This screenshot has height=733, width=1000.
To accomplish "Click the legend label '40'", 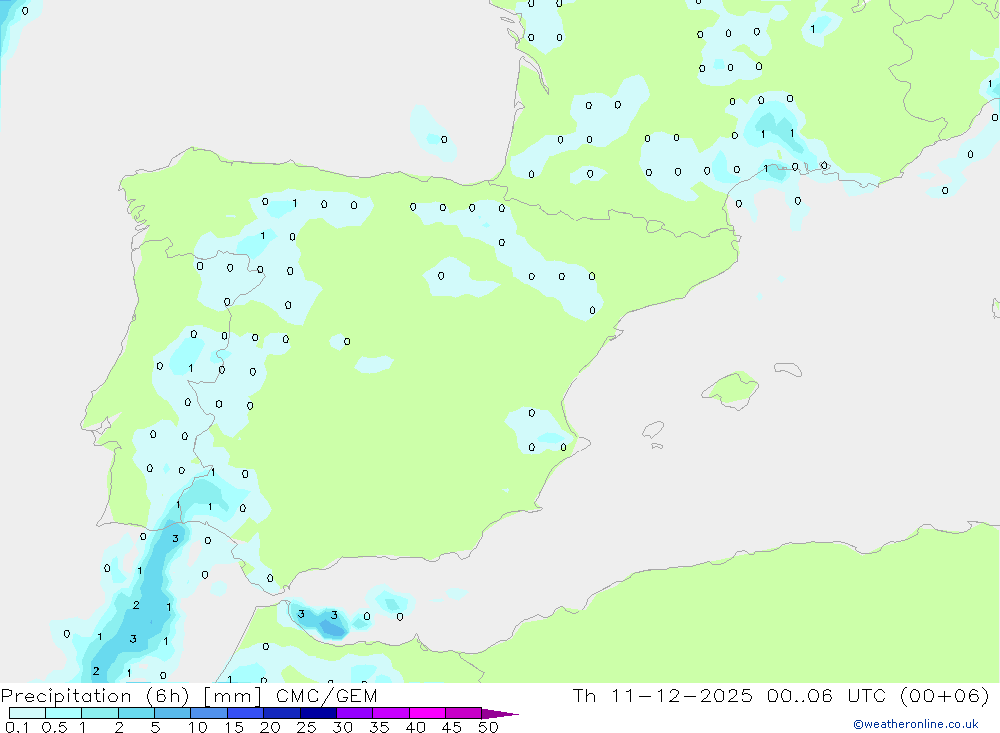I will pos(416,727).
